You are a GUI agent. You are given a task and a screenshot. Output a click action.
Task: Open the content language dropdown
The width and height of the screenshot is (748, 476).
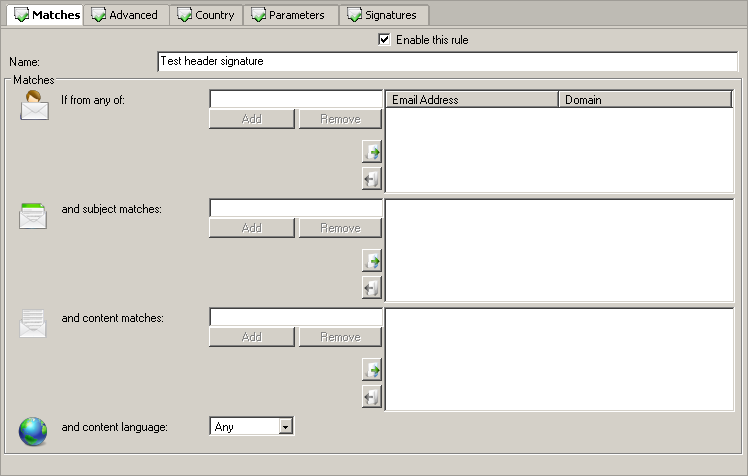(x=285, y=427)
